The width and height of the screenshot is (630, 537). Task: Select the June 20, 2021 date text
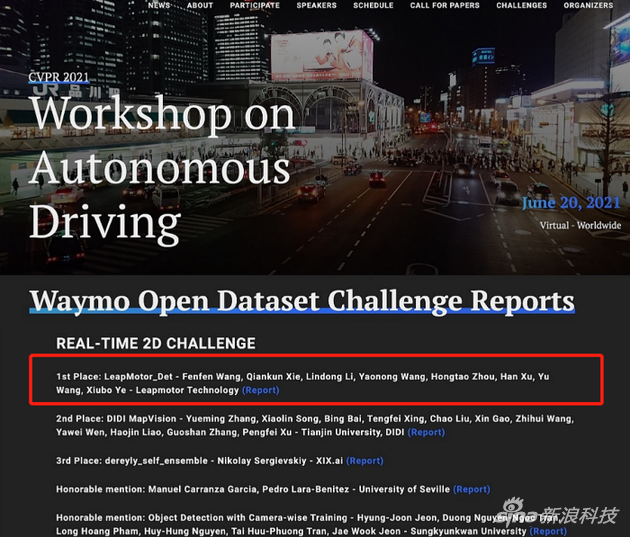[571, 203]
